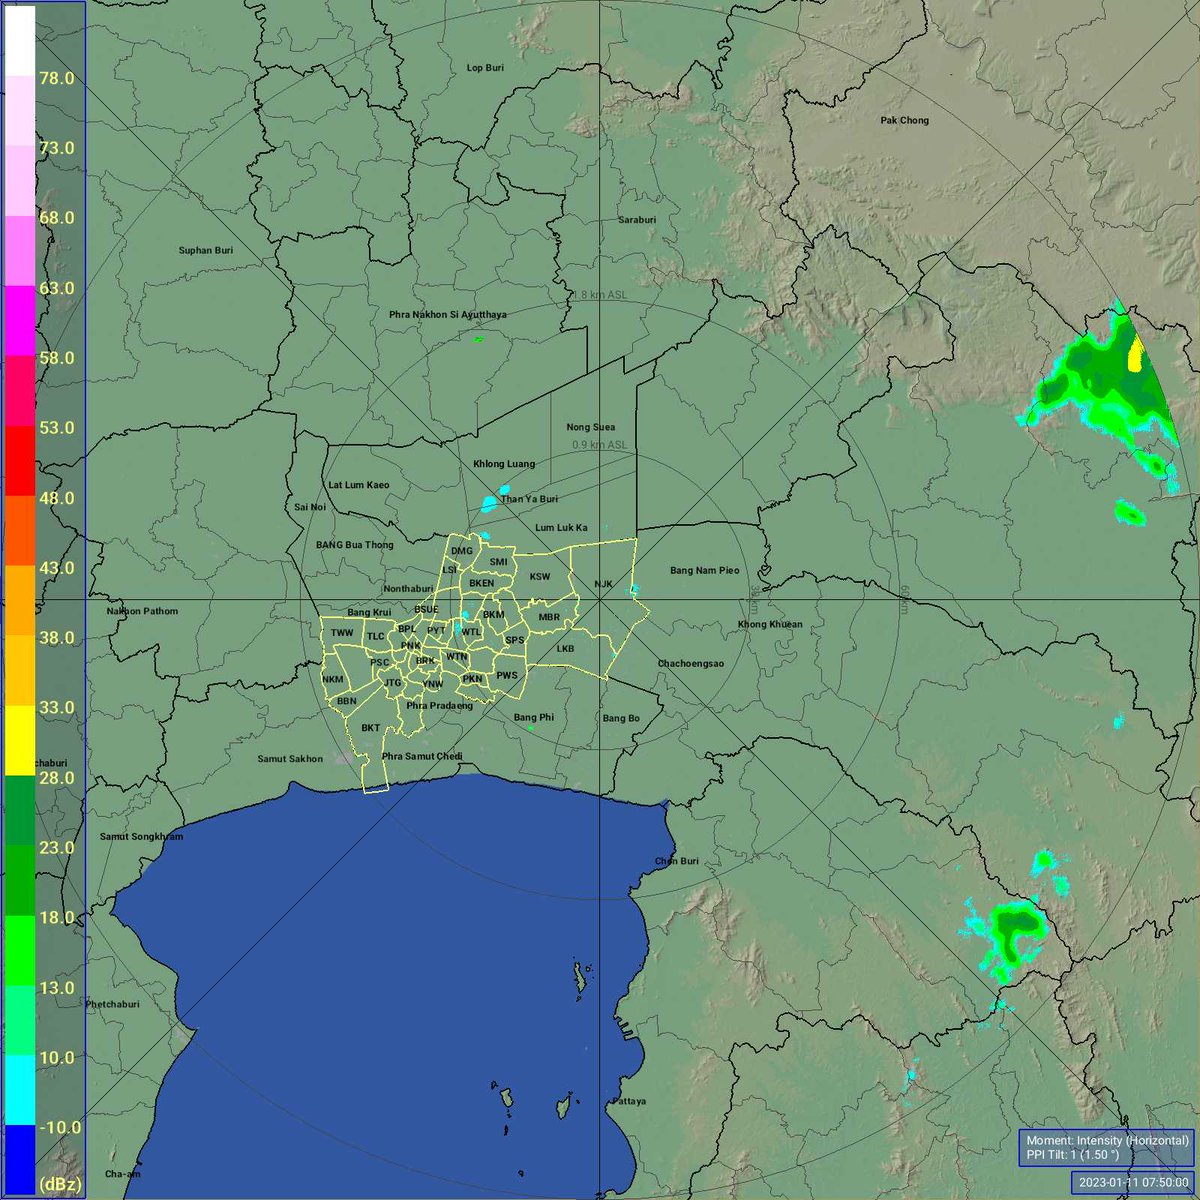Click the bright green 13–18 dBz legend swatch
This screenshot has height=1200, width=1200.
20,950
